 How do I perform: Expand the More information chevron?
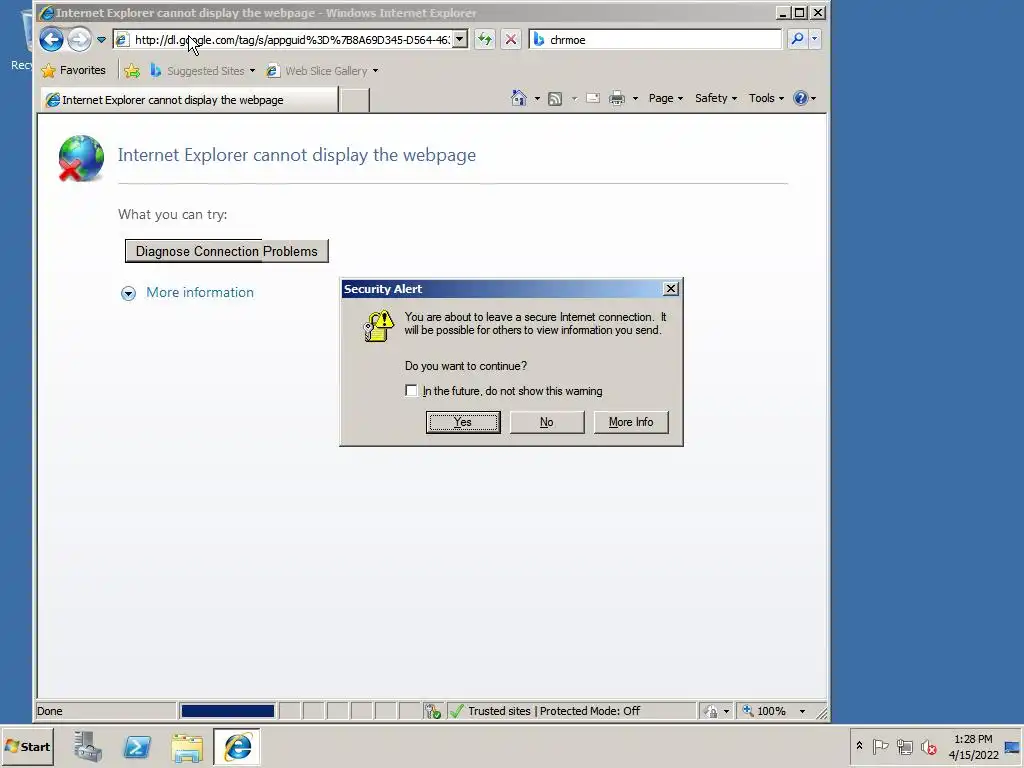tap(129, 293)
